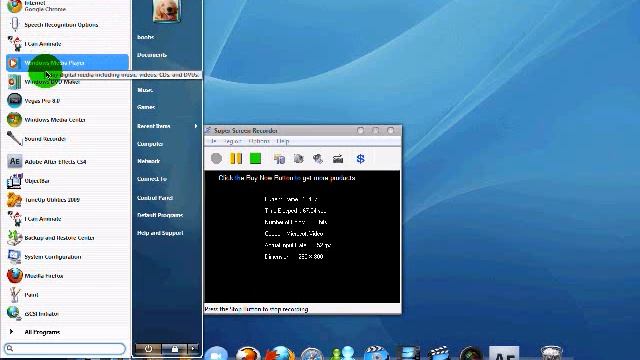Click the 'Press the Stop button' status bar text
The height and width of the screenshot is (360, 640).
click(256, 309)
